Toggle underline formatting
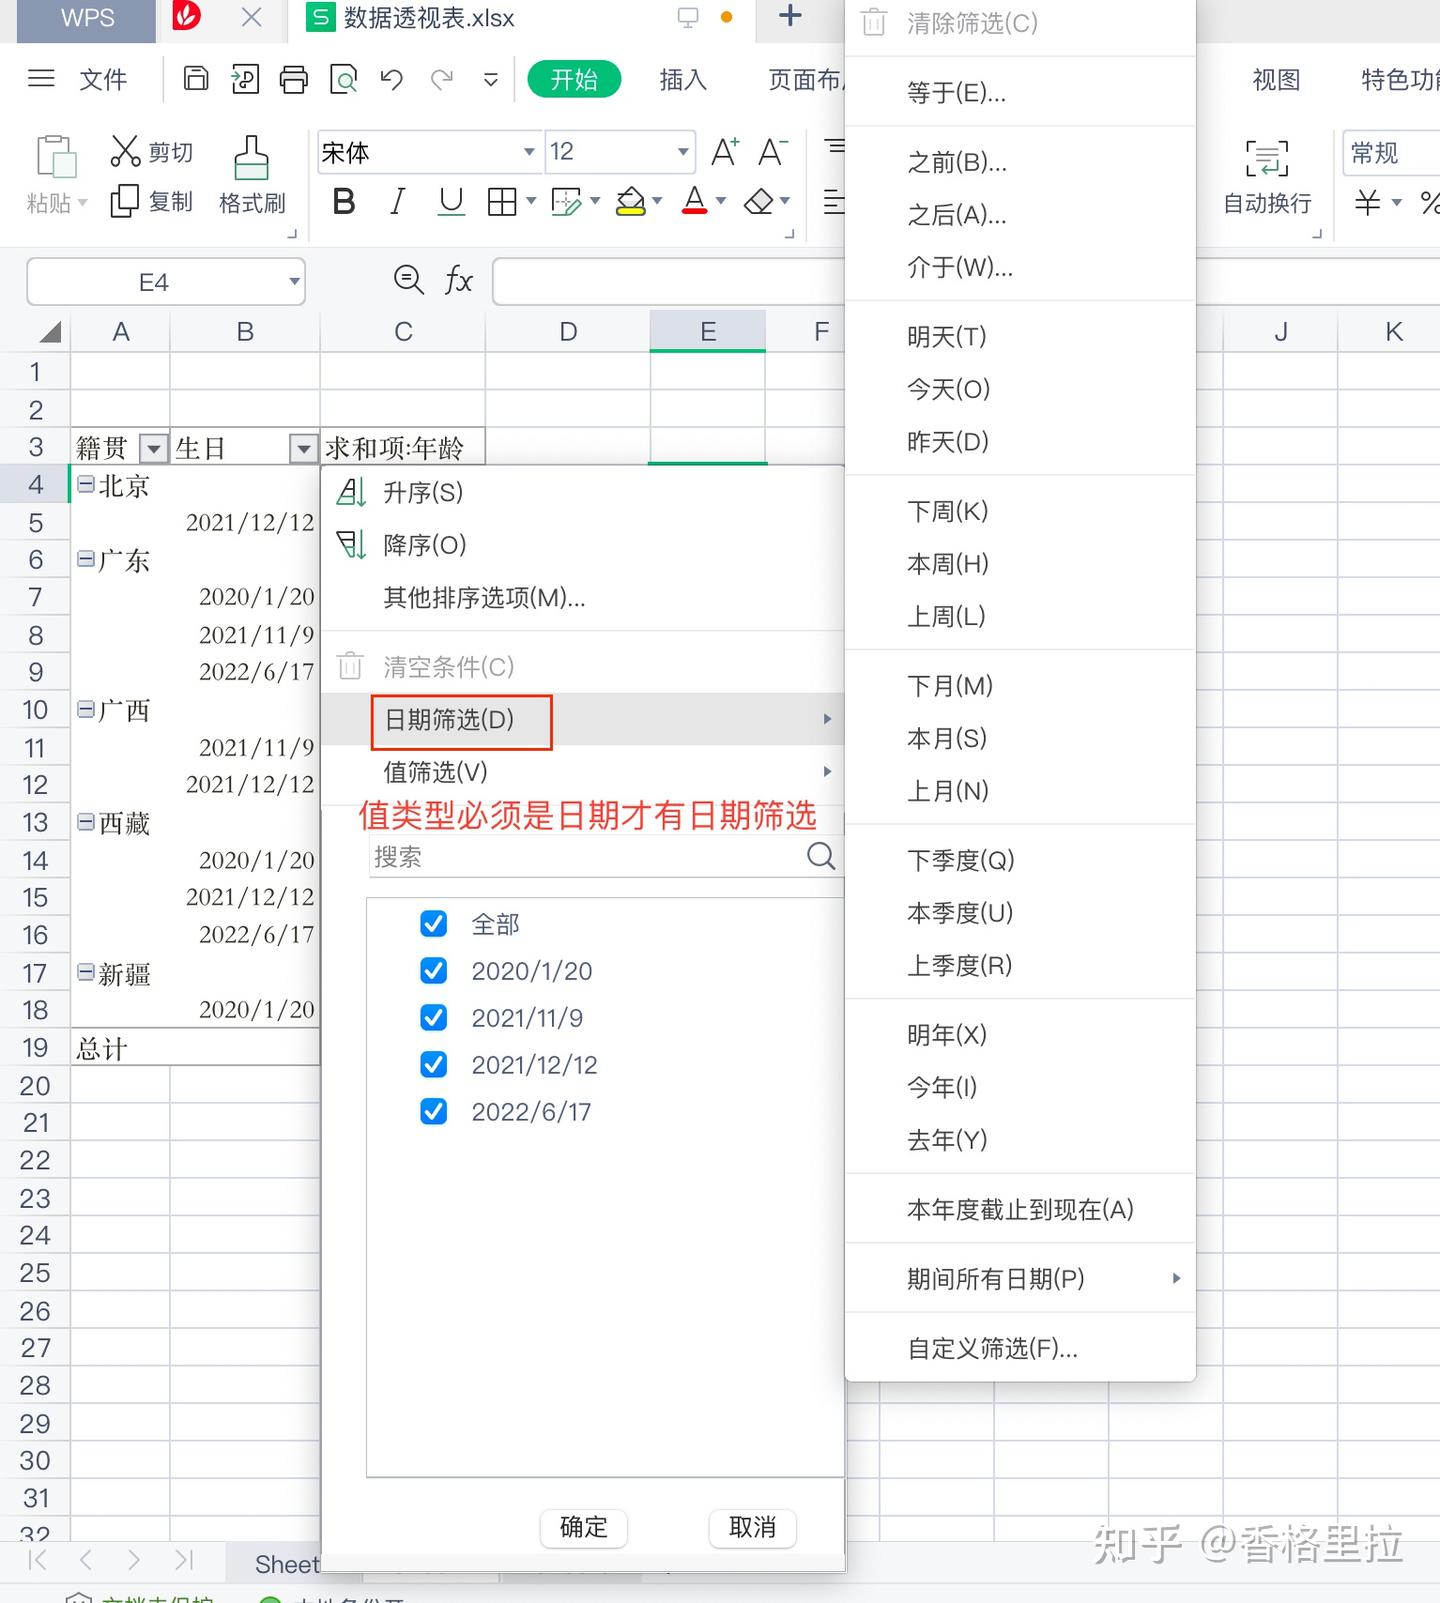Image resolution: width=1440 pixels, height=1603 pixels. 451,201
